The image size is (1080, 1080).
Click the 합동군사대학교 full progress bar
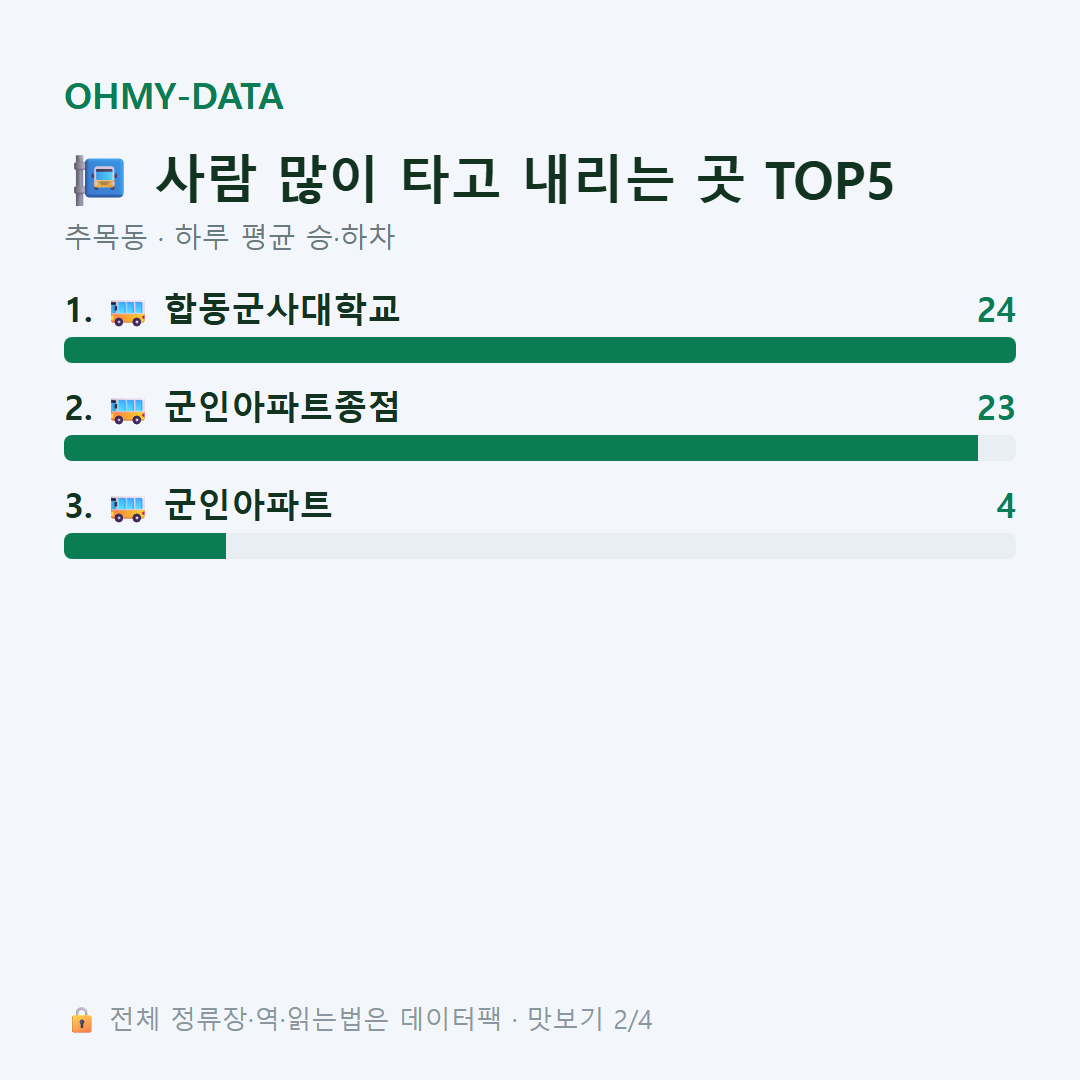pos(540,350)
